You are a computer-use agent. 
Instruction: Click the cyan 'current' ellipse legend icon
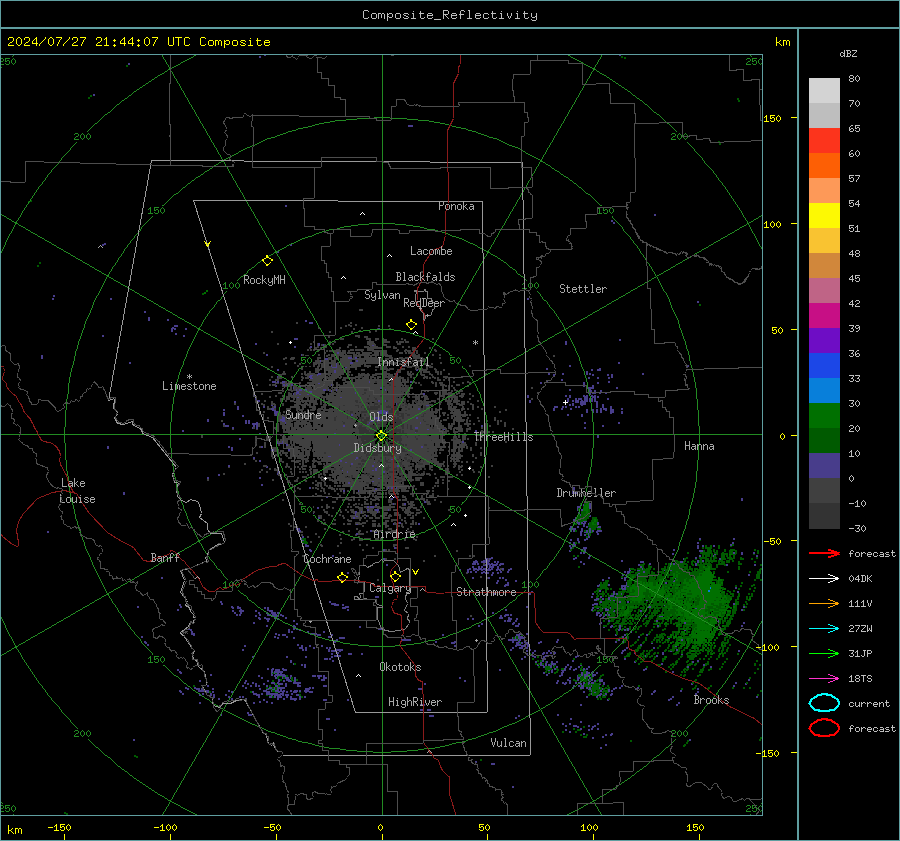[824, 703]
